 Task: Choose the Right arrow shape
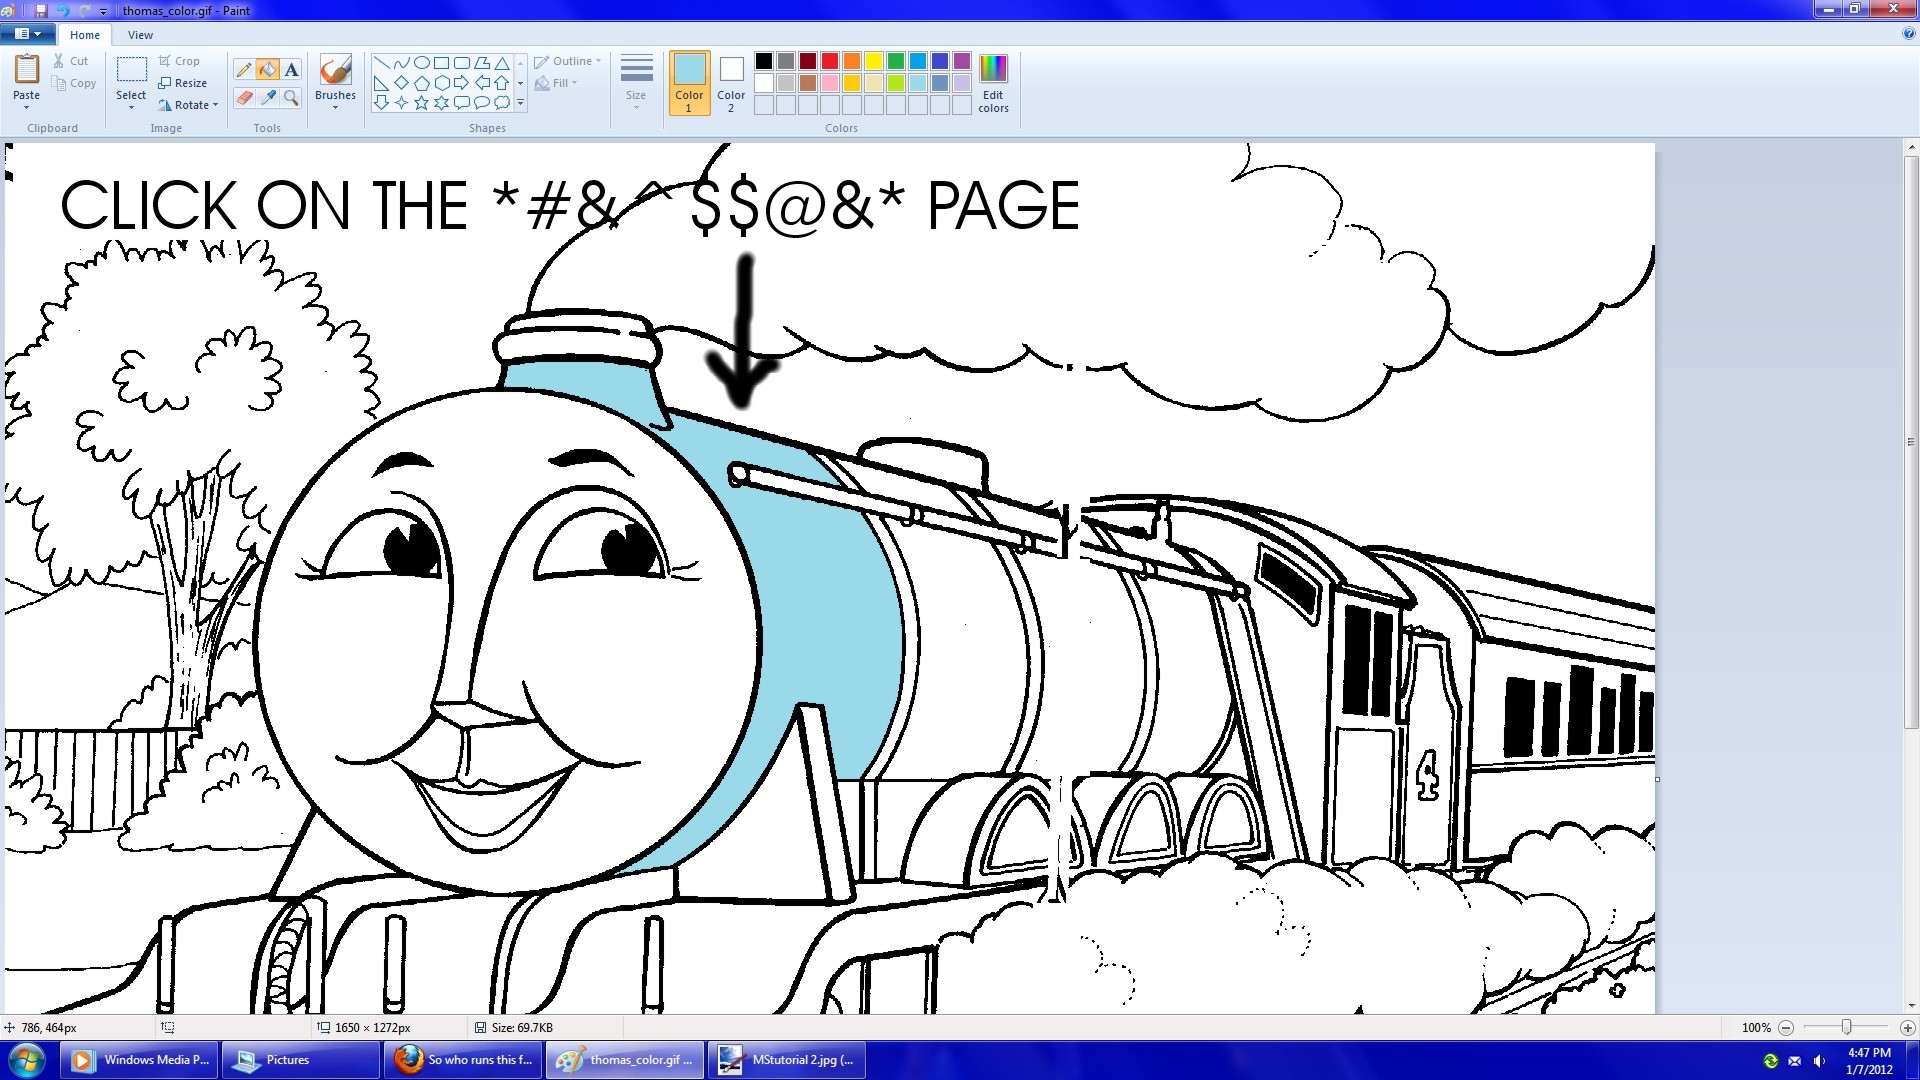click(461, 82)
